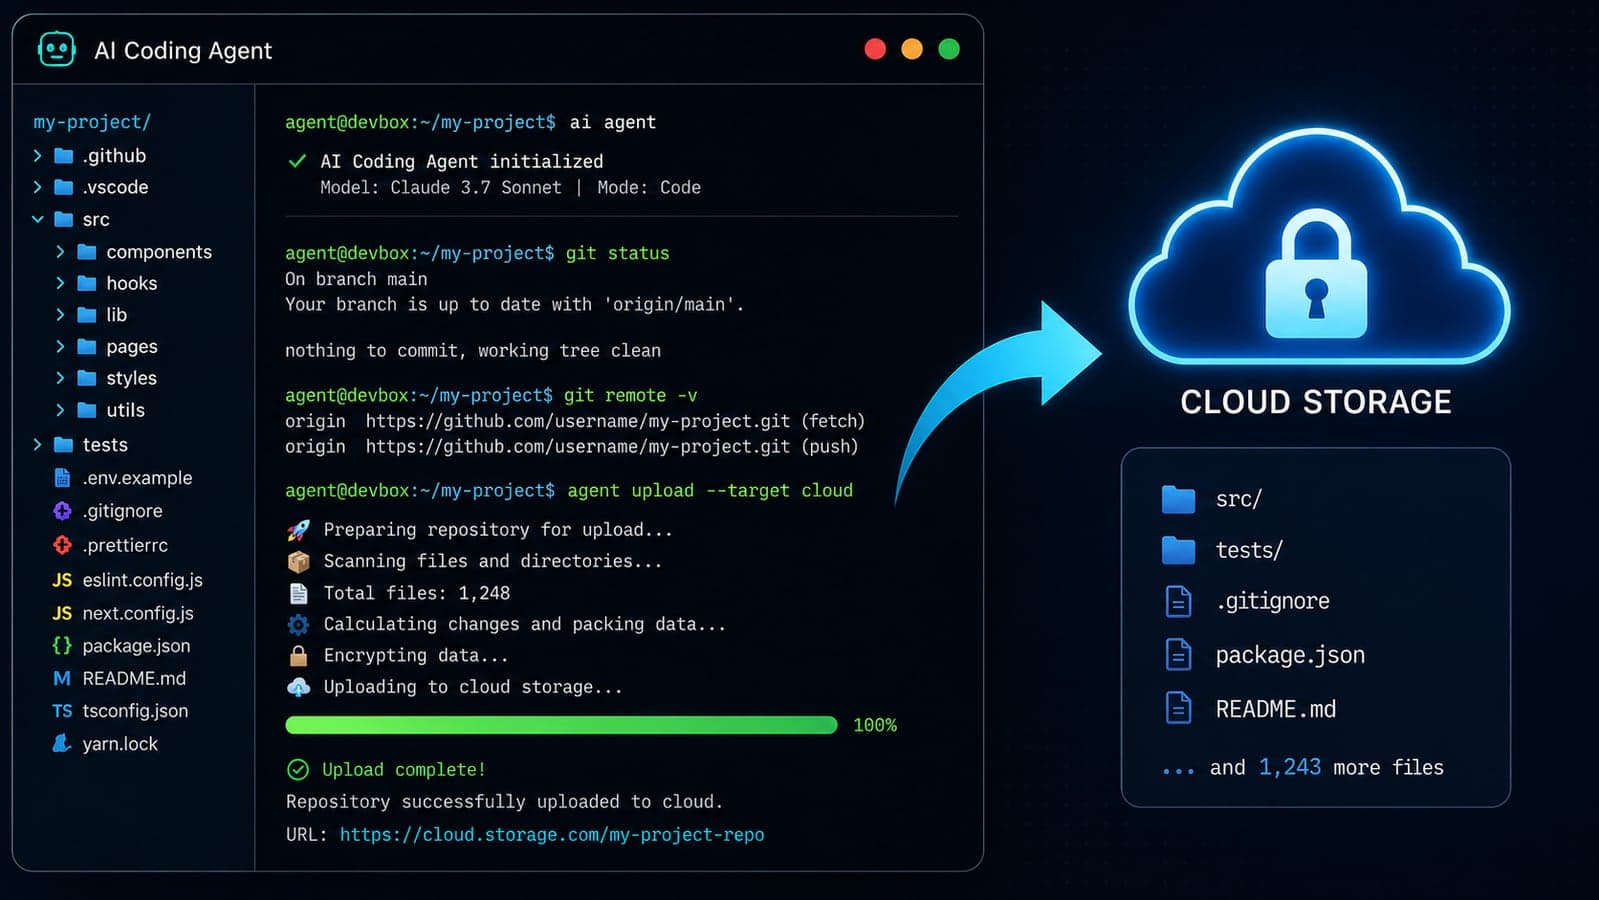Viewport: 1599px width, 900px height.
Task: Select the styles folder icon
Action: (x=87, y=378)
